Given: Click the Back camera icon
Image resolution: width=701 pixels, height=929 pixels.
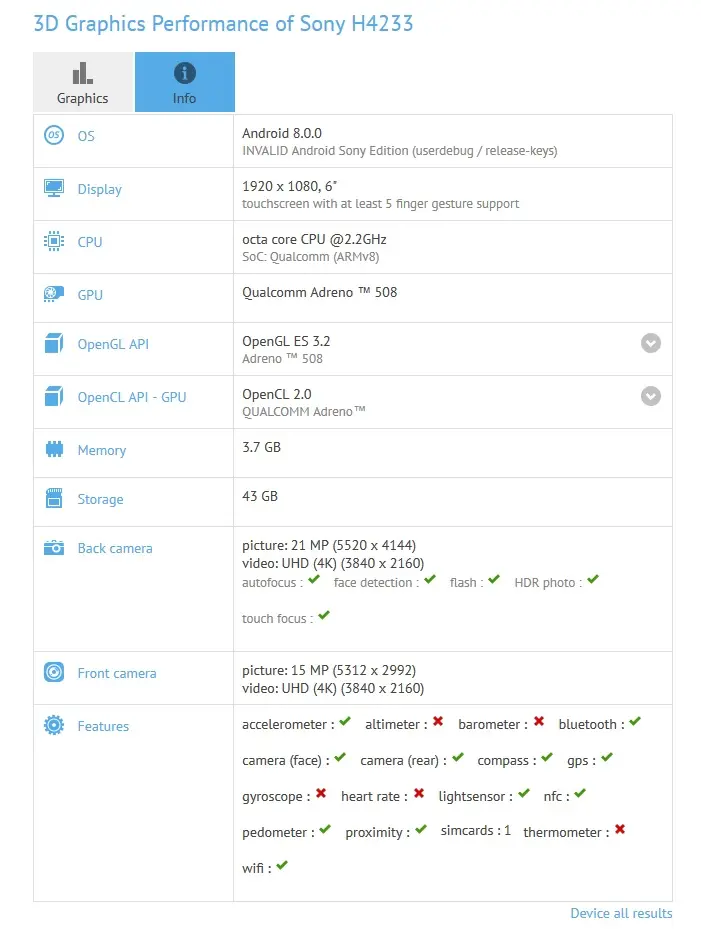Looking at the screenshot, I should pos(54,547).
